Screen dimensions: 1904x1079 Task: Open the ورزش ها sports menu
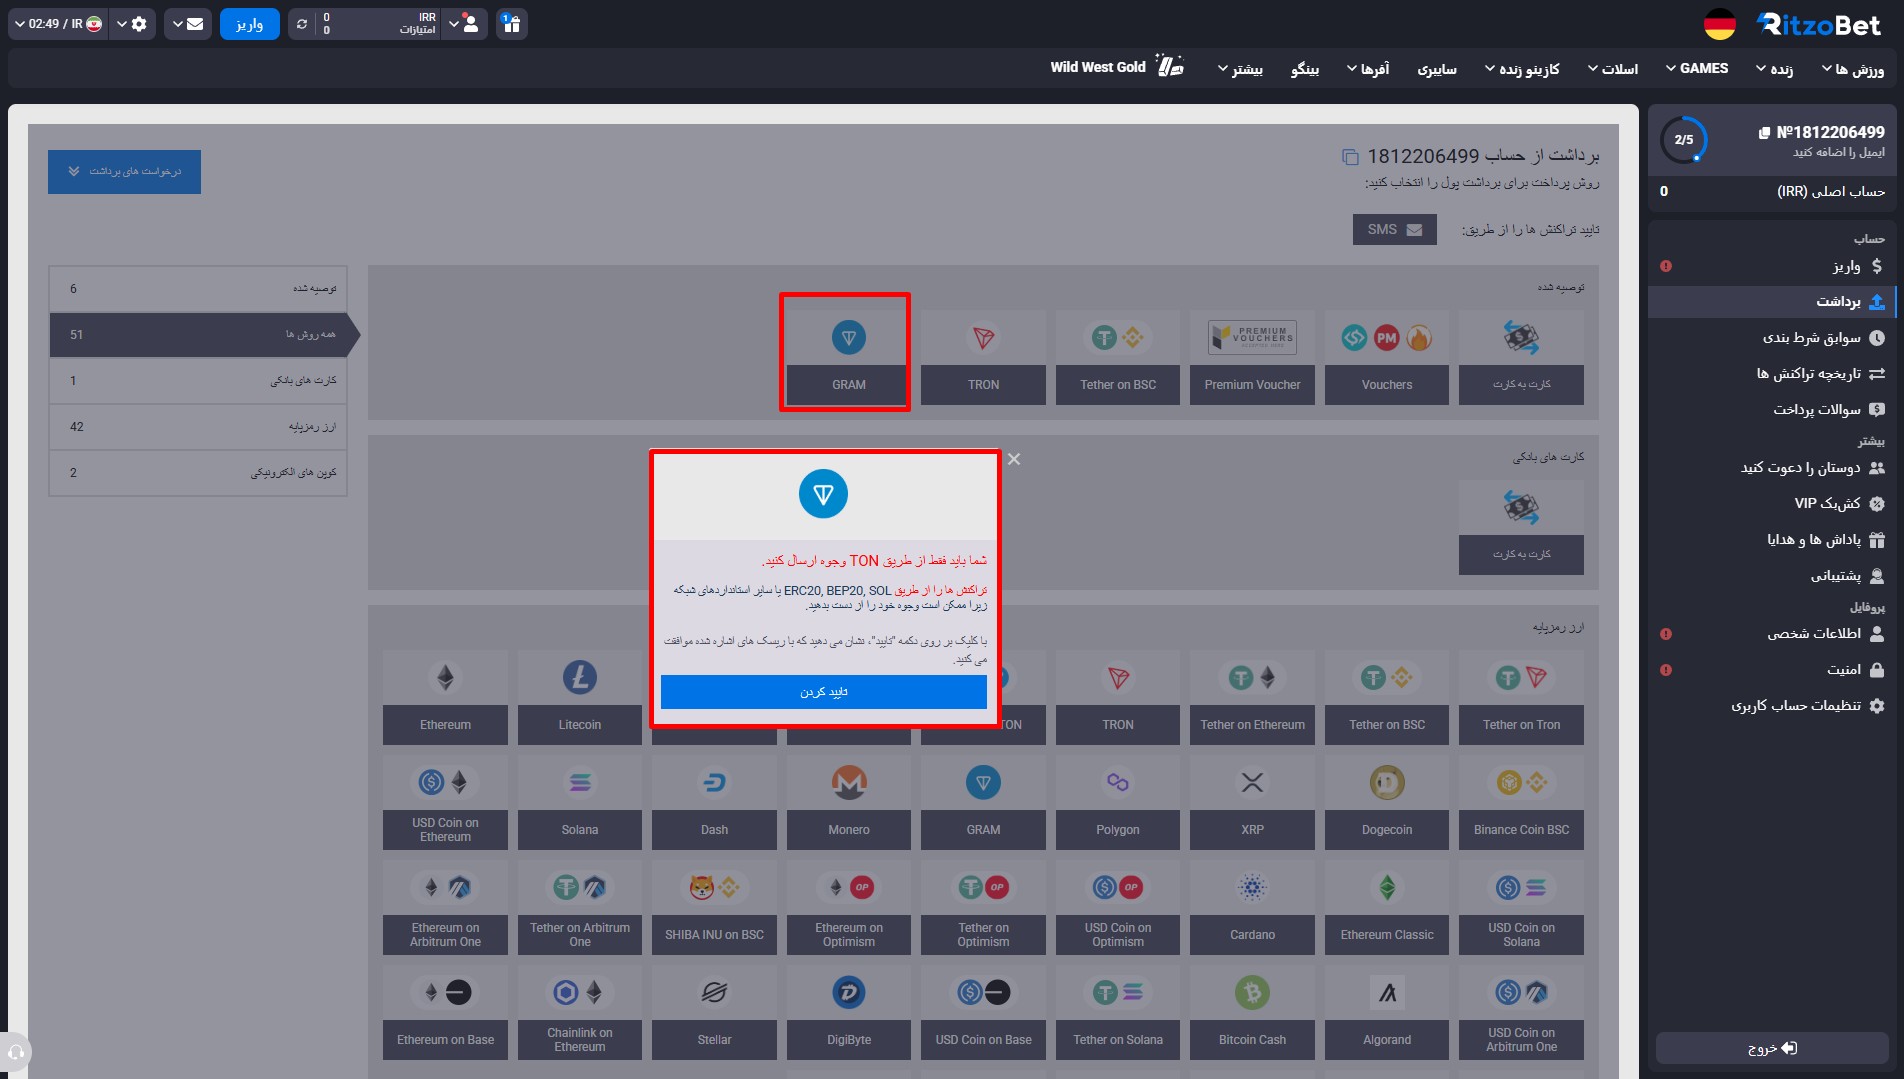click(1853, 69)
